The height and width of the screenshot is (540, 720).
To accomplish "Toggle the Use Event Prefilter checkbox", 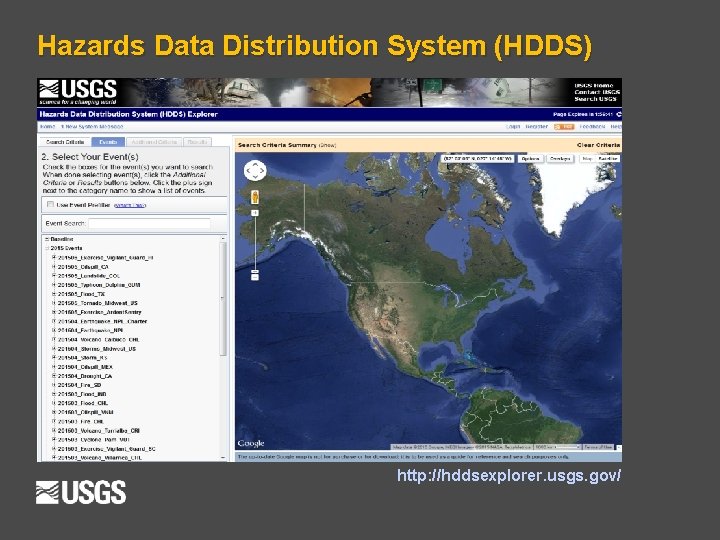I will point(51,205).
